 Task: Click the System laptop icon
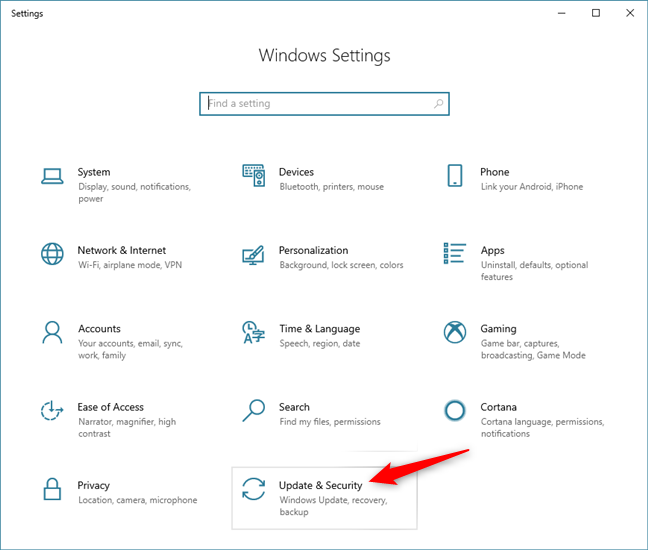click(52, 176)
